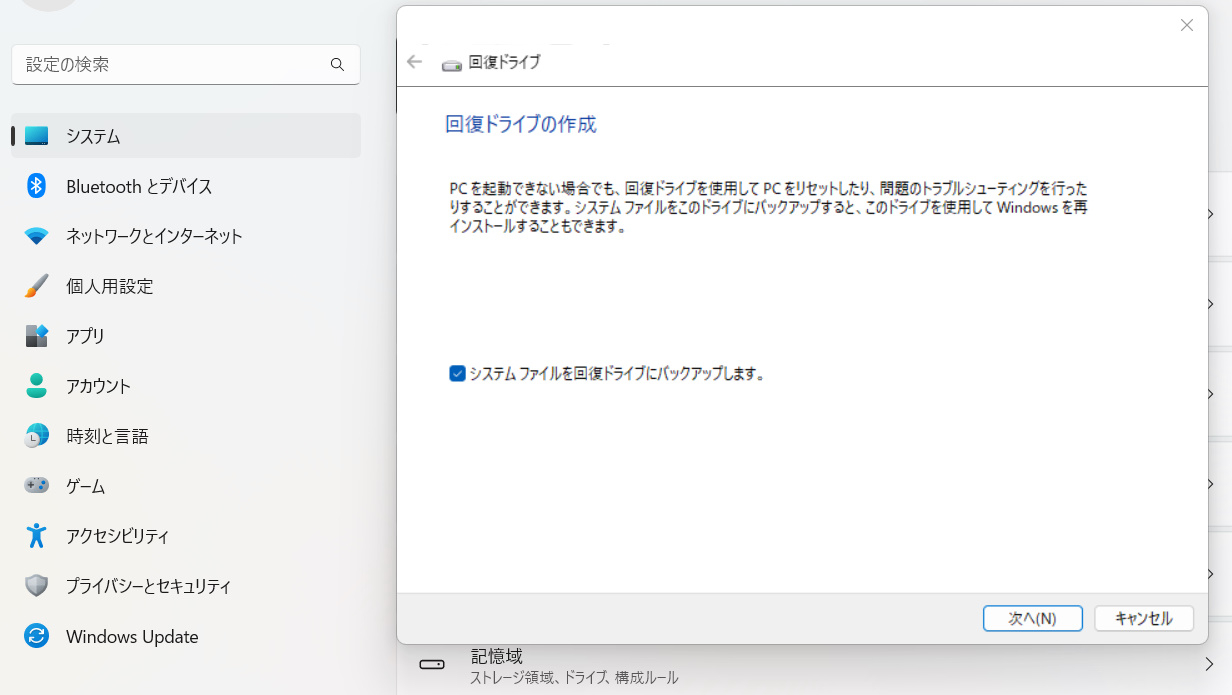Click the 設定の検索 search field
The image size is (1232, 695).
[170, 64]
